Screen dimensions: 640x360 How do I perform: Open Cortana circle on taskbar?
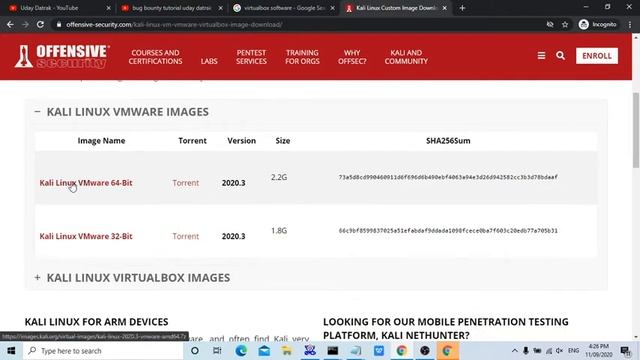click(x=195, y=351)
